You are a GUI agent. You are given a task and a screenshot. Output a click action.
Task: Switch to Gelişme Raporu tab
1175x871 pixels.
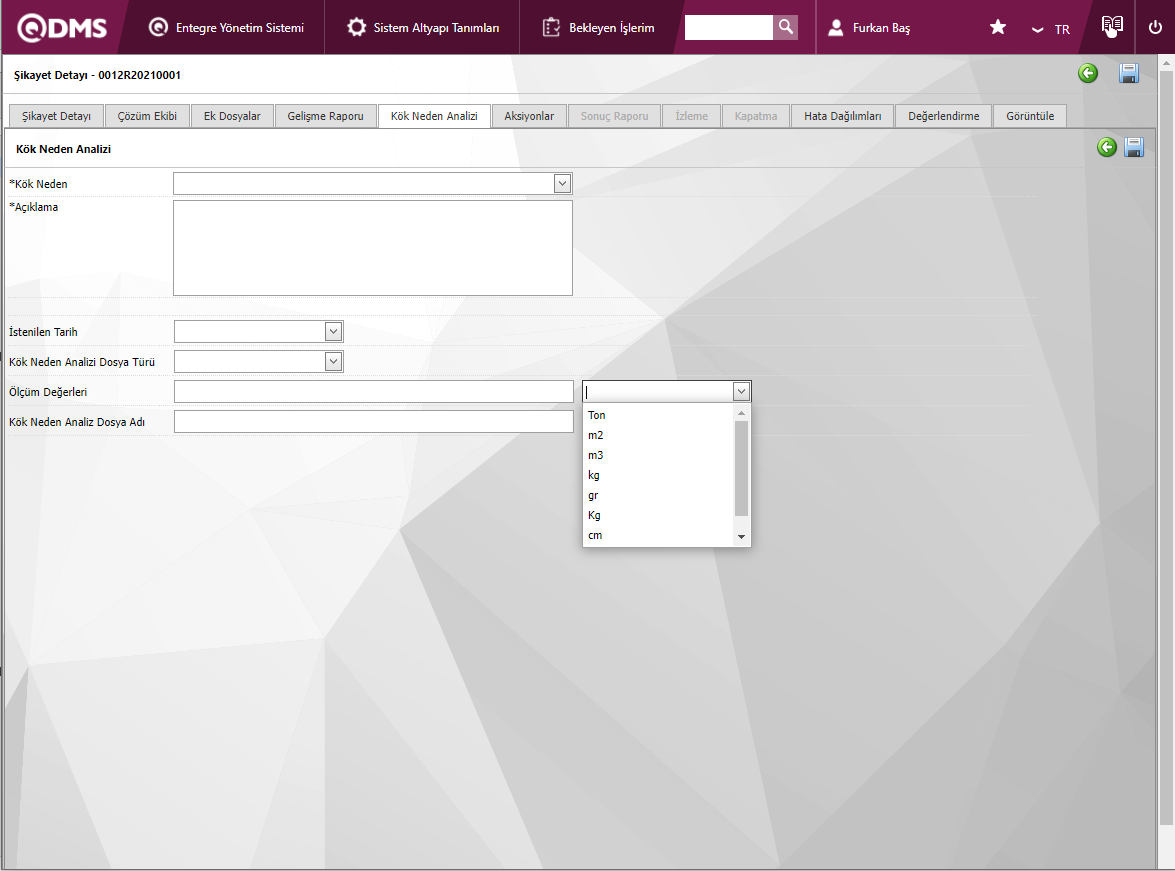tap(325, 116)
